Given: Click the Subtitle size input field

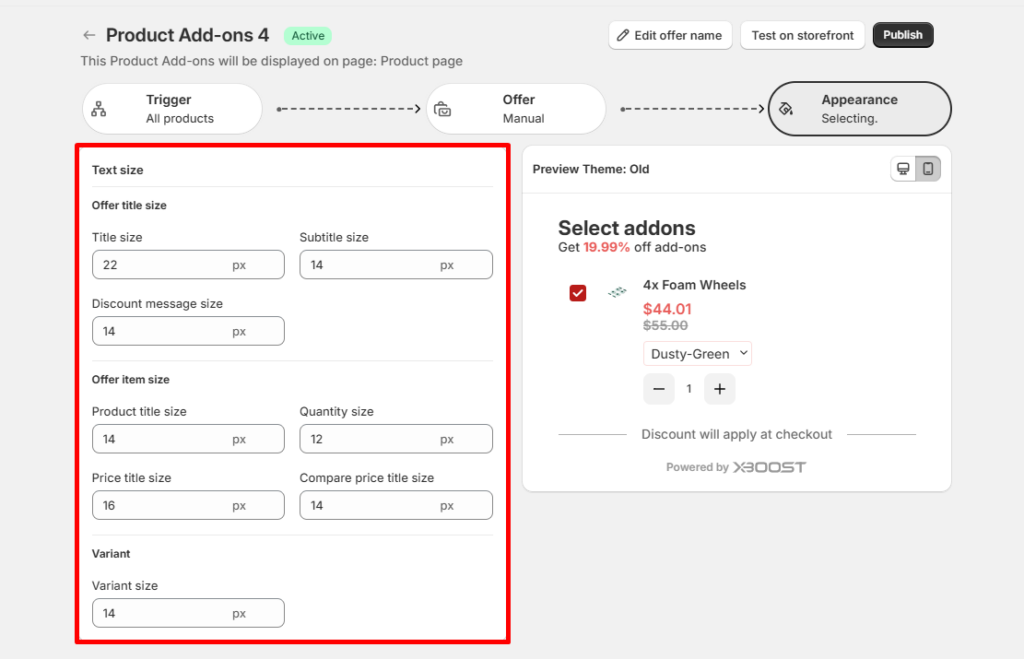Looking at the screenshot, I should pos(368,265).
